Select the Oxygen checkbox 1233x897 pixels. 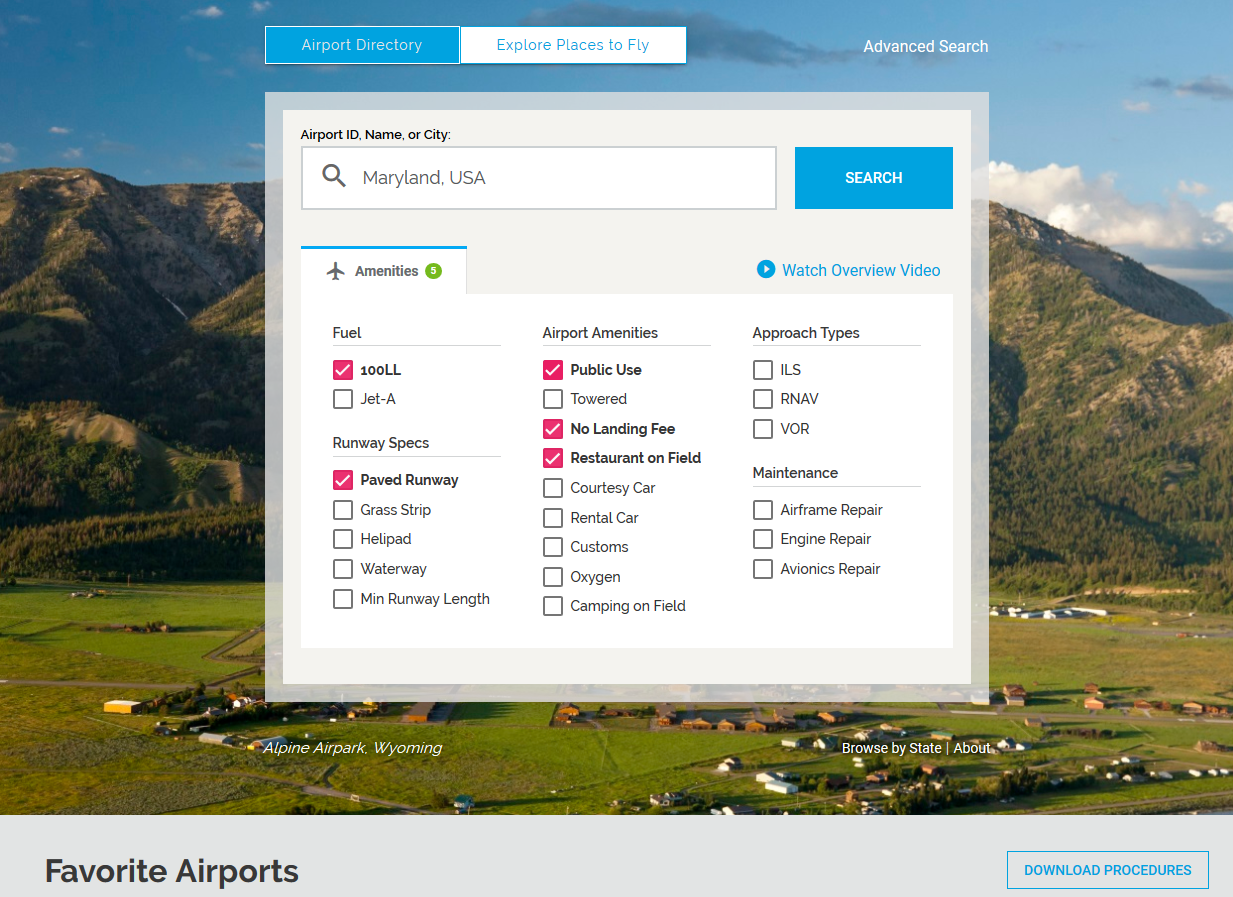coord(553,577)
